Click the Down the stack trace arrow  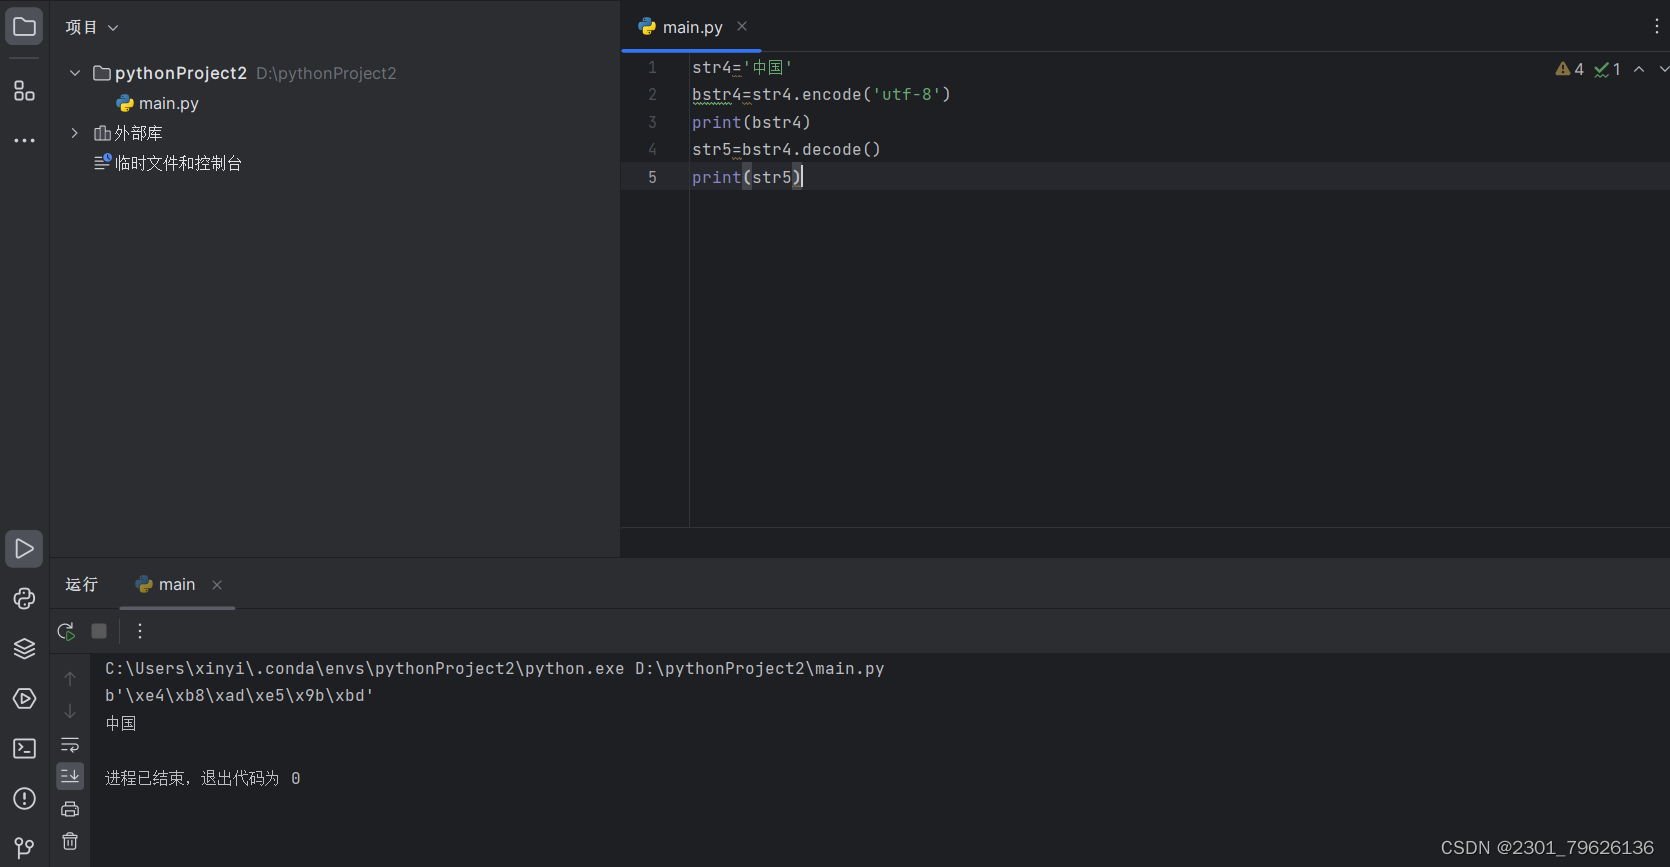(x=70, y=711)
